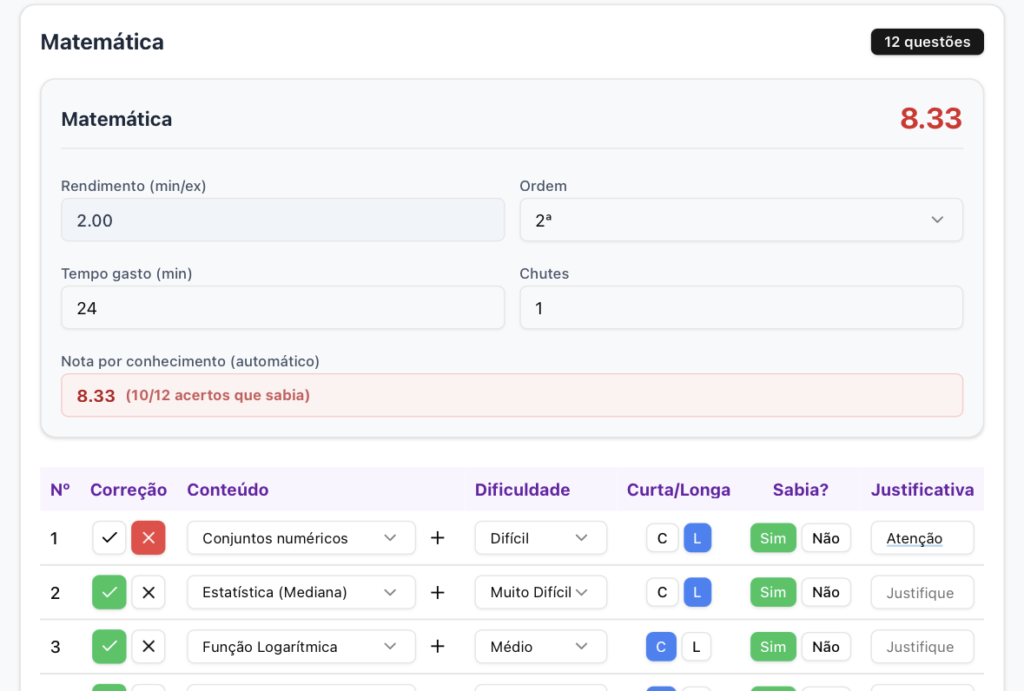Click the Tempo gasto field showing 24
This screenshot has width=1024, height=691.
coord(282,308)
